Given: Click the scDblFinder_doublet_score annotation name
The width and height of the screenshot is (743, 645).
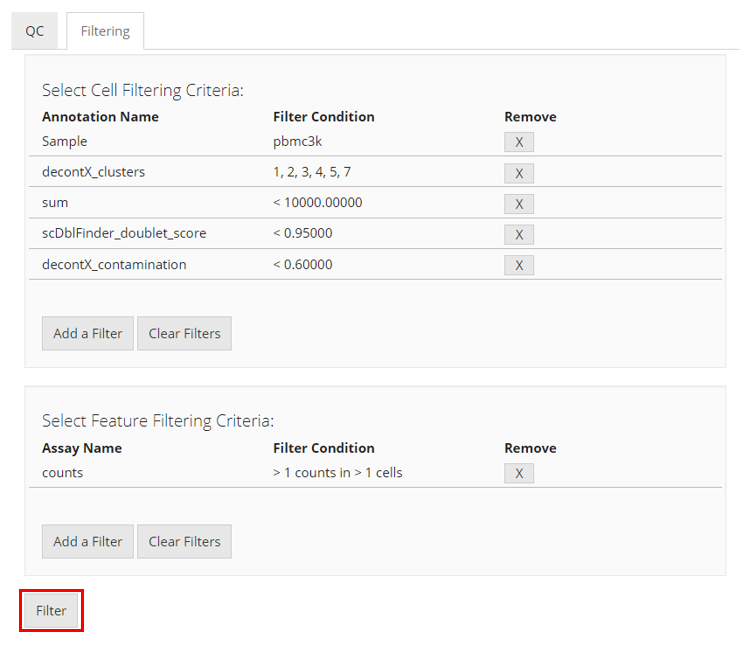Looking at the screenshot, I should (124, 233).
